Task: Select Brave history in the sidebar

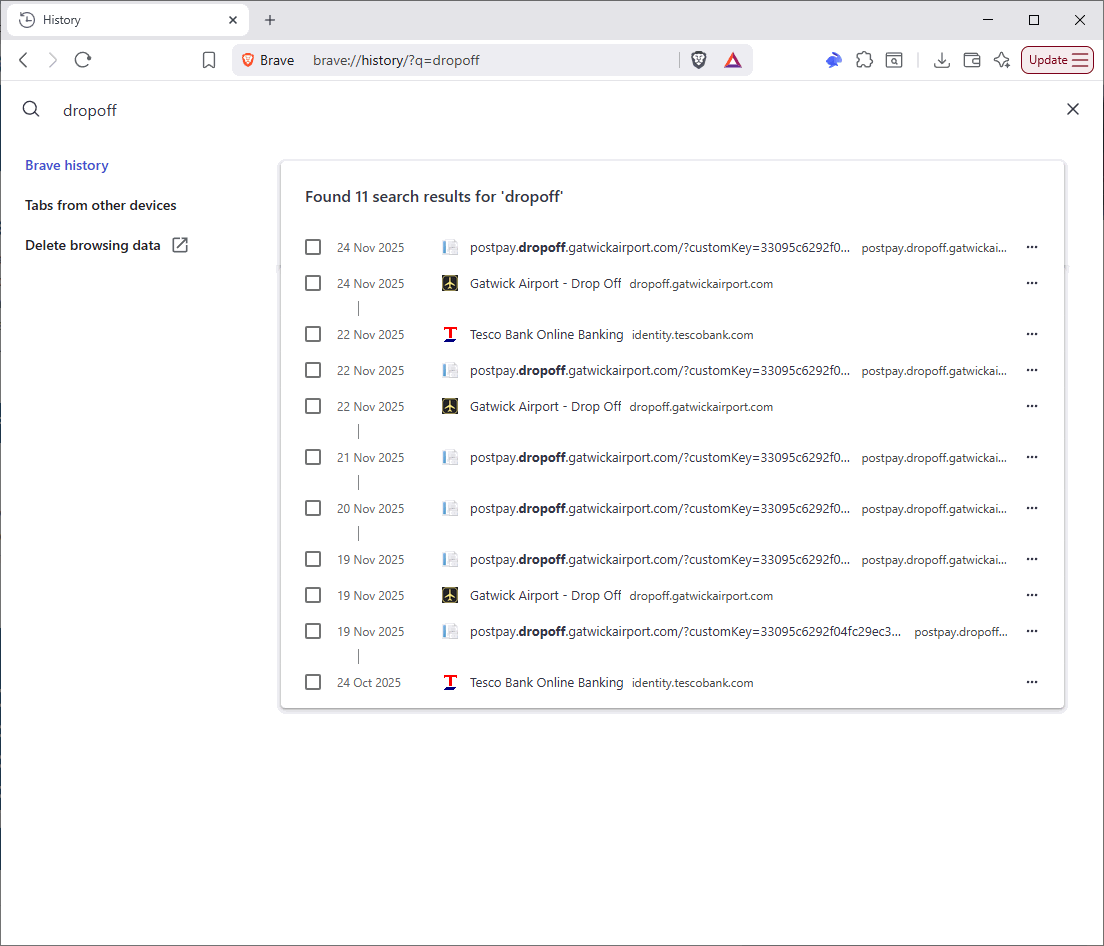Action: click(x=67, y=165)
